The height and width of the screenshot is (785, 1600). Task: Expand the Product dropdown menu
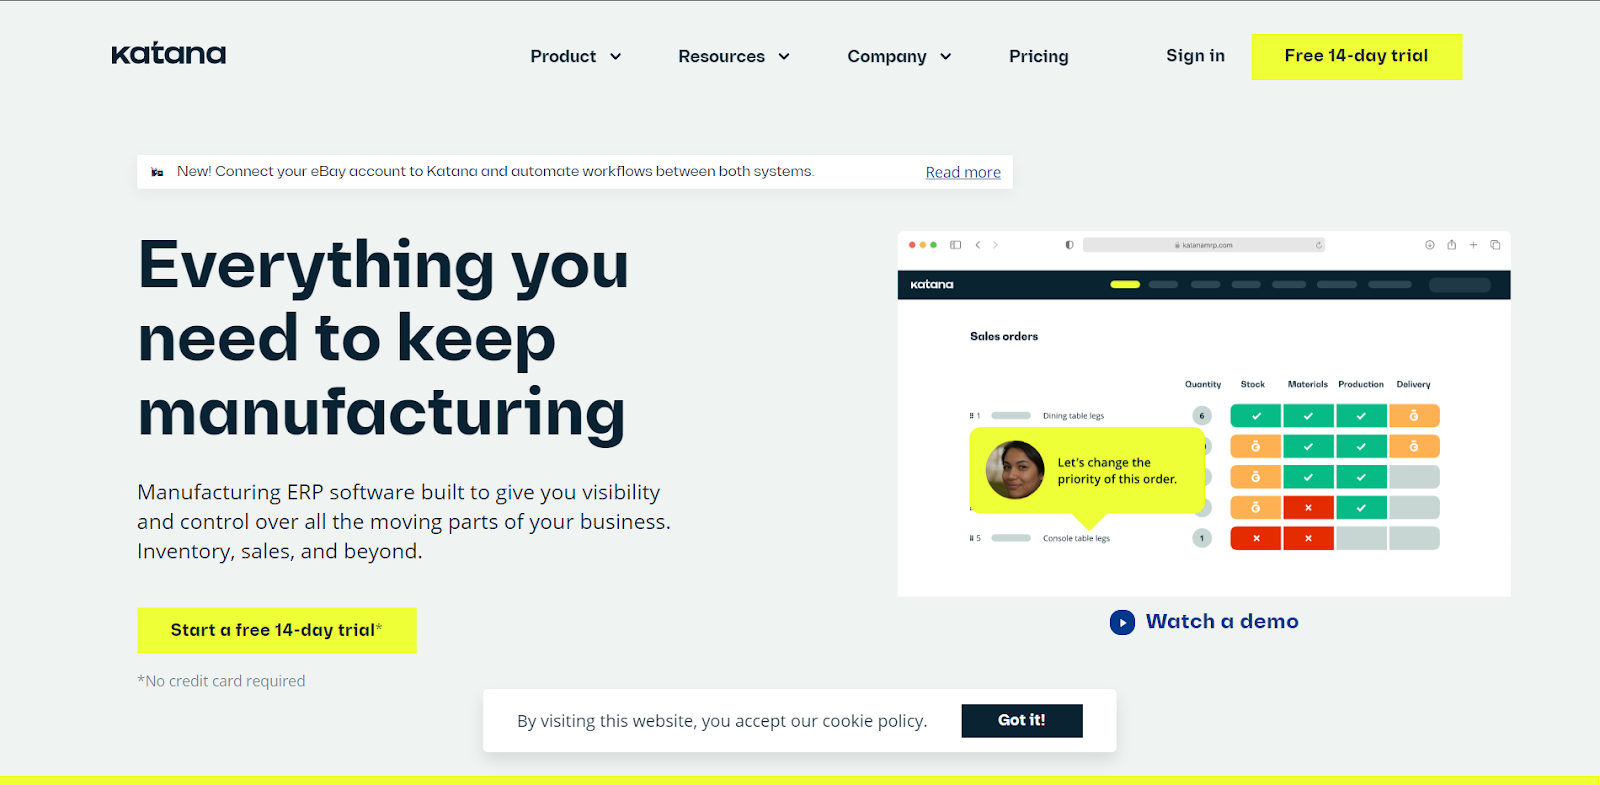pos(576,57)
